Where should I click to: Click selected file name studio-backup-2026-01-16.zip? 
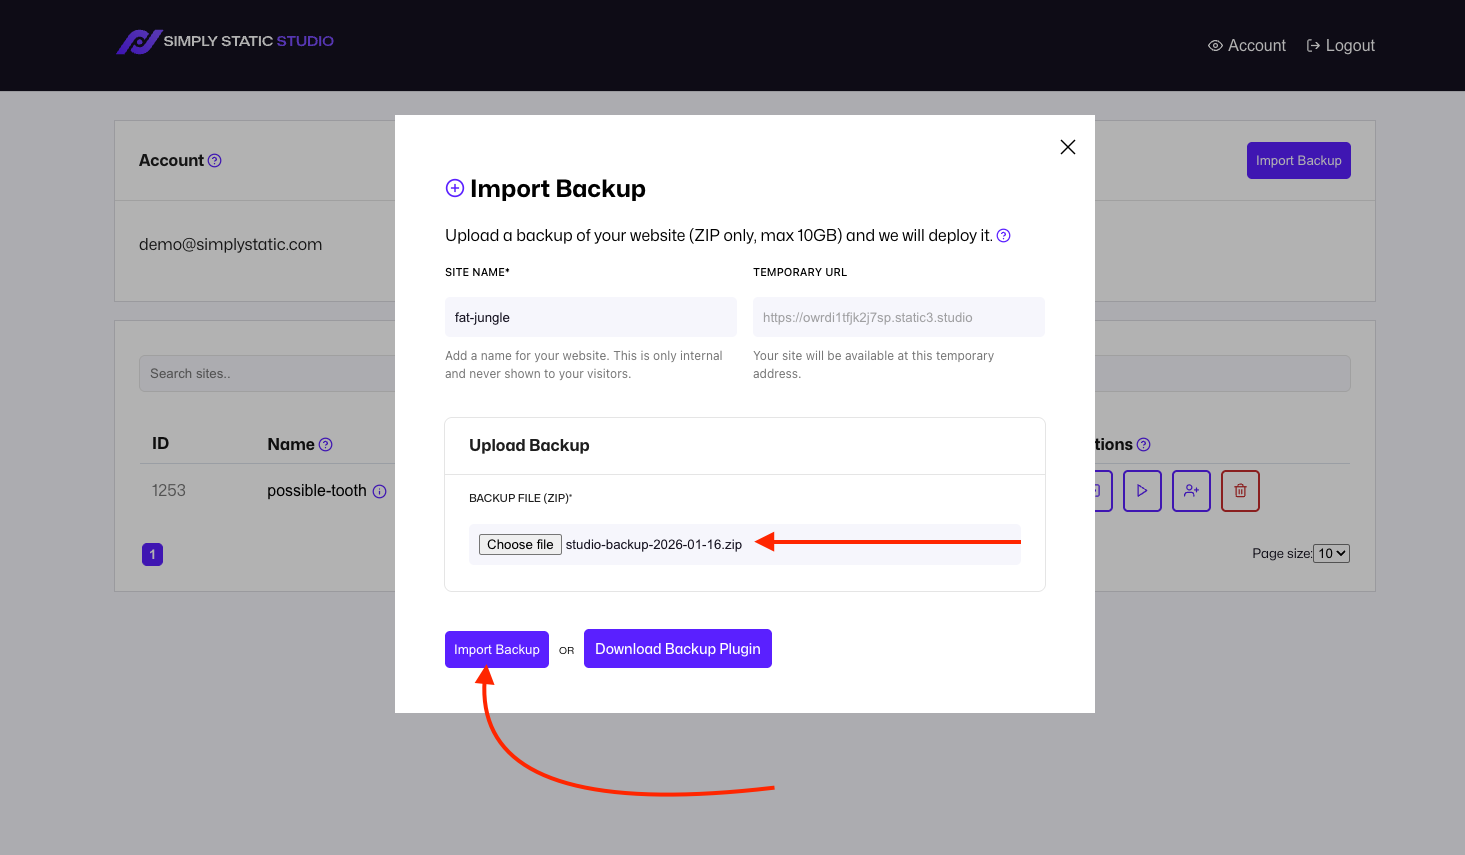tap(654, 544)
